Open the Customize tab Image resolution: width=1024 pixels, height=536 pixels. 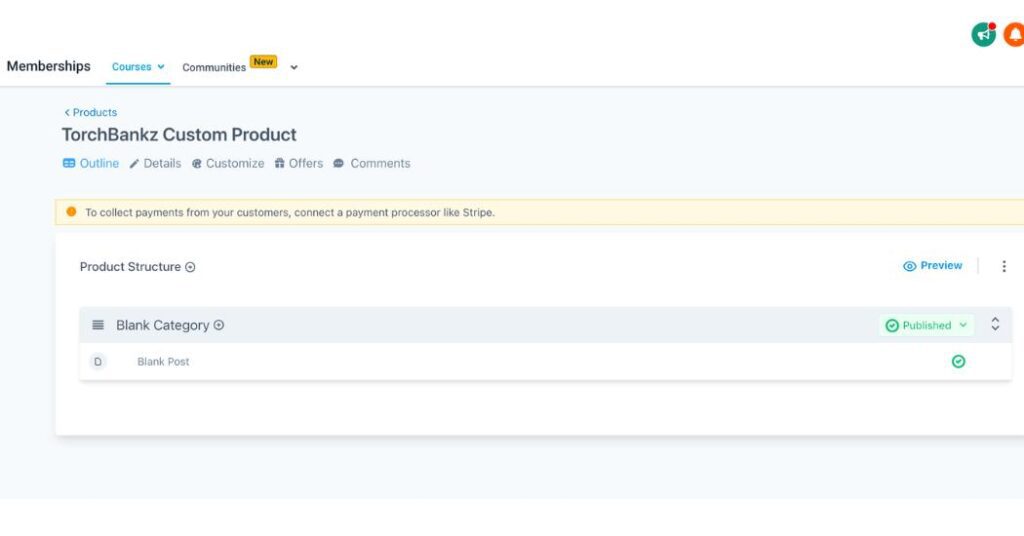tap(228, 164)
